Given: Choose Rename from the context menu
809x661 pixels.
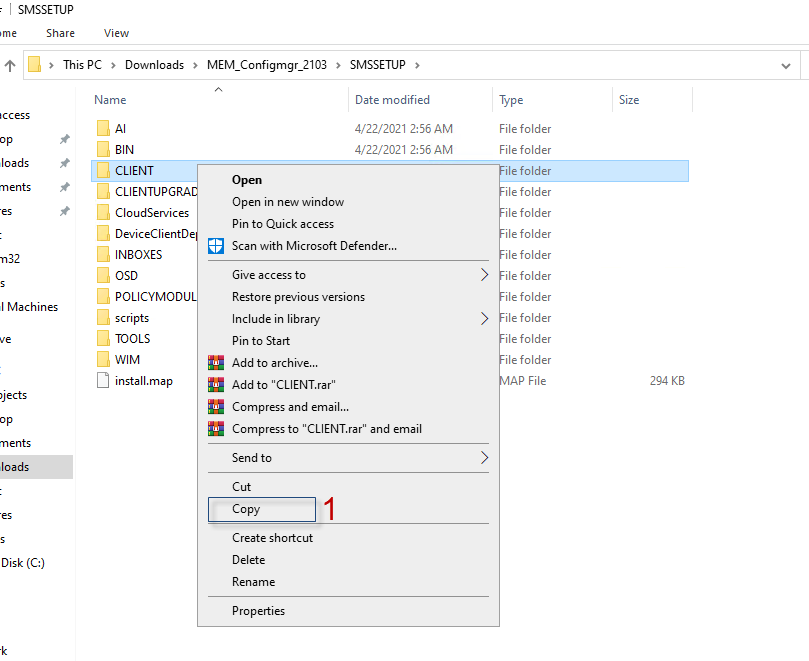Looking at the screenshot, I should (x=253, y=582).
